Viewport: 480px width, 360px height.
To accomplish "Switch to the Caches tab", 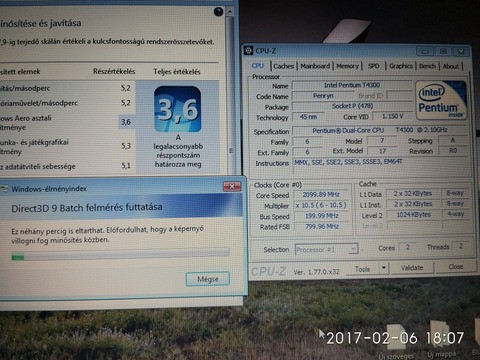I will 283,66.
